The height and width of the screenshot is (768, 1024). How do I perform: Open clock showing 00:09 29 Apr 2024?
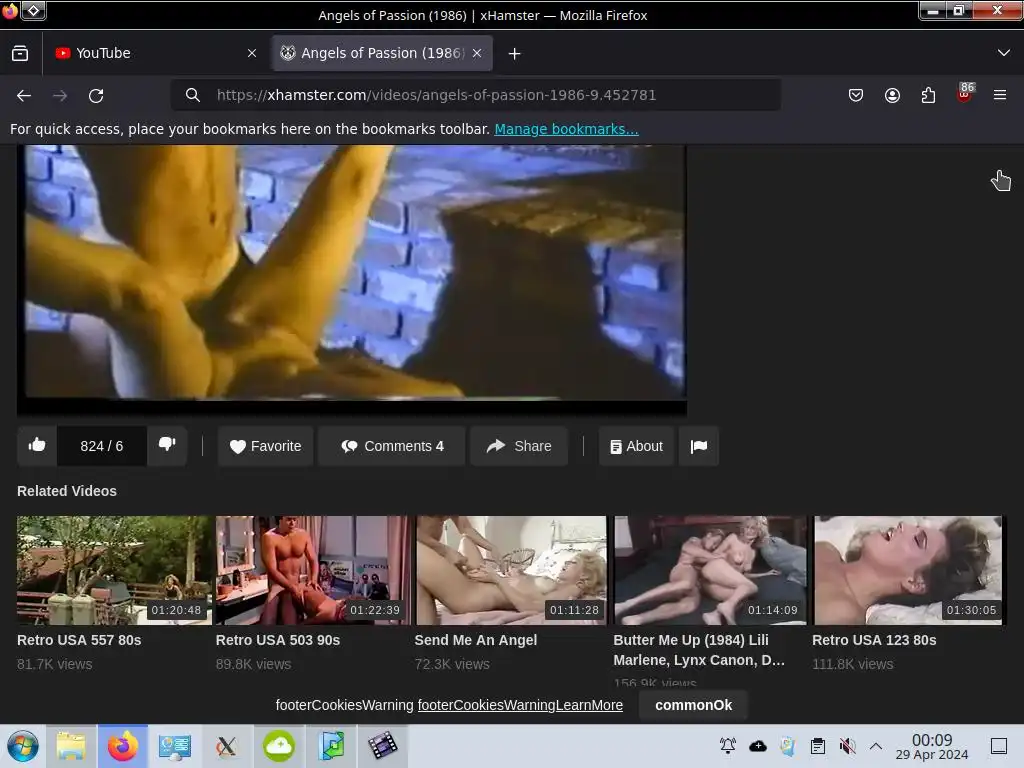pyautogui.click(x=932, y=746)
